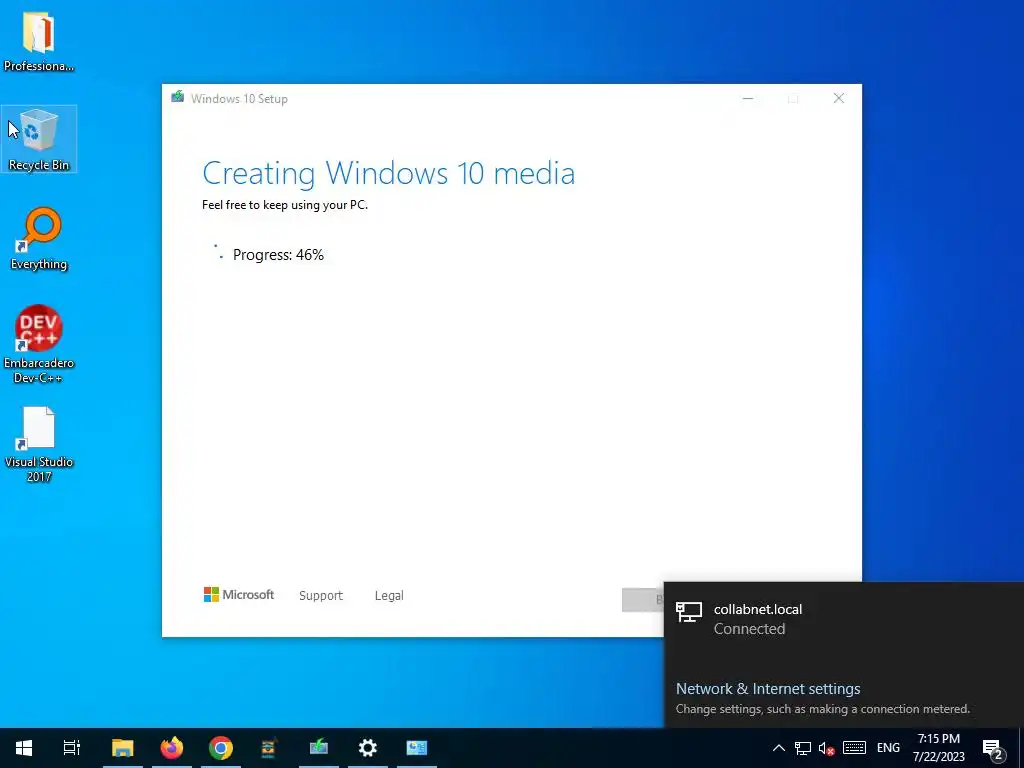Image resolution: width=1024 pixels, height=768 pixels.
Task: Open the blue window app on the taskbar
Action: point(417,748)
